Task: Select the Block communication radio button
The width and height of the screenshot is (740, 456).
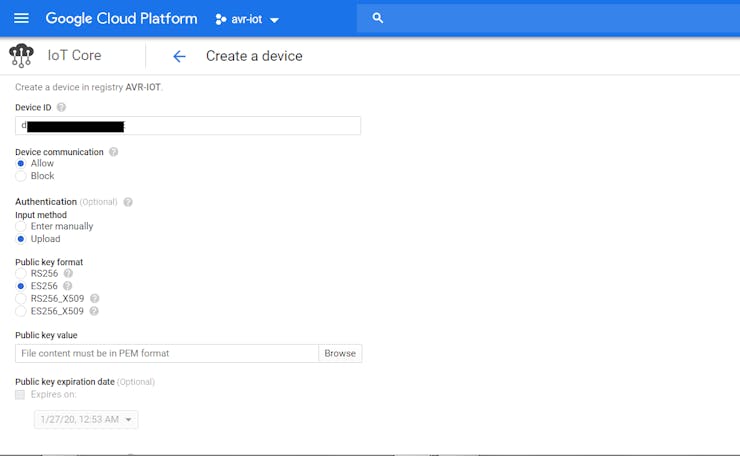Action: pos(21,176)
